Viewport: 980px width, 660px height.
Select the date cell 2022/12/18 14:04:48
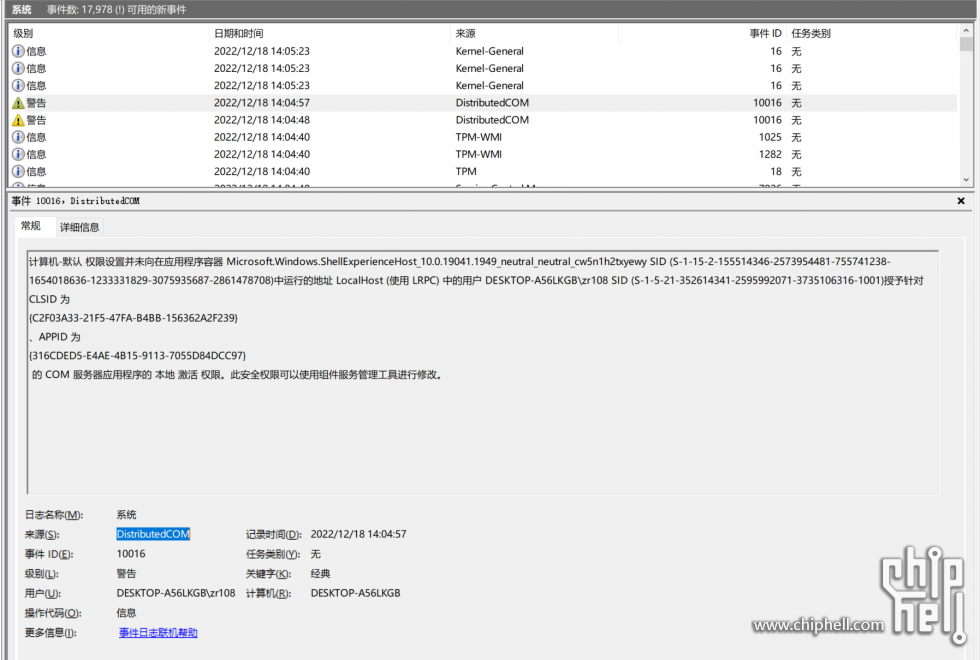coord(262,120)
